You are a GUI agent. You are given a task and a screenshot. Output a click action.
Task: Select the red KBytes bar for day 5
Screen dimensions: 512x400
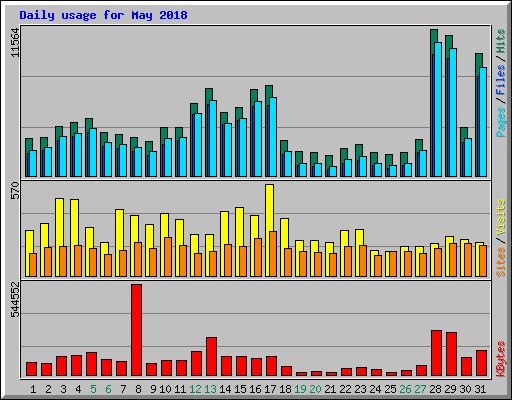(x=91, y=364)
